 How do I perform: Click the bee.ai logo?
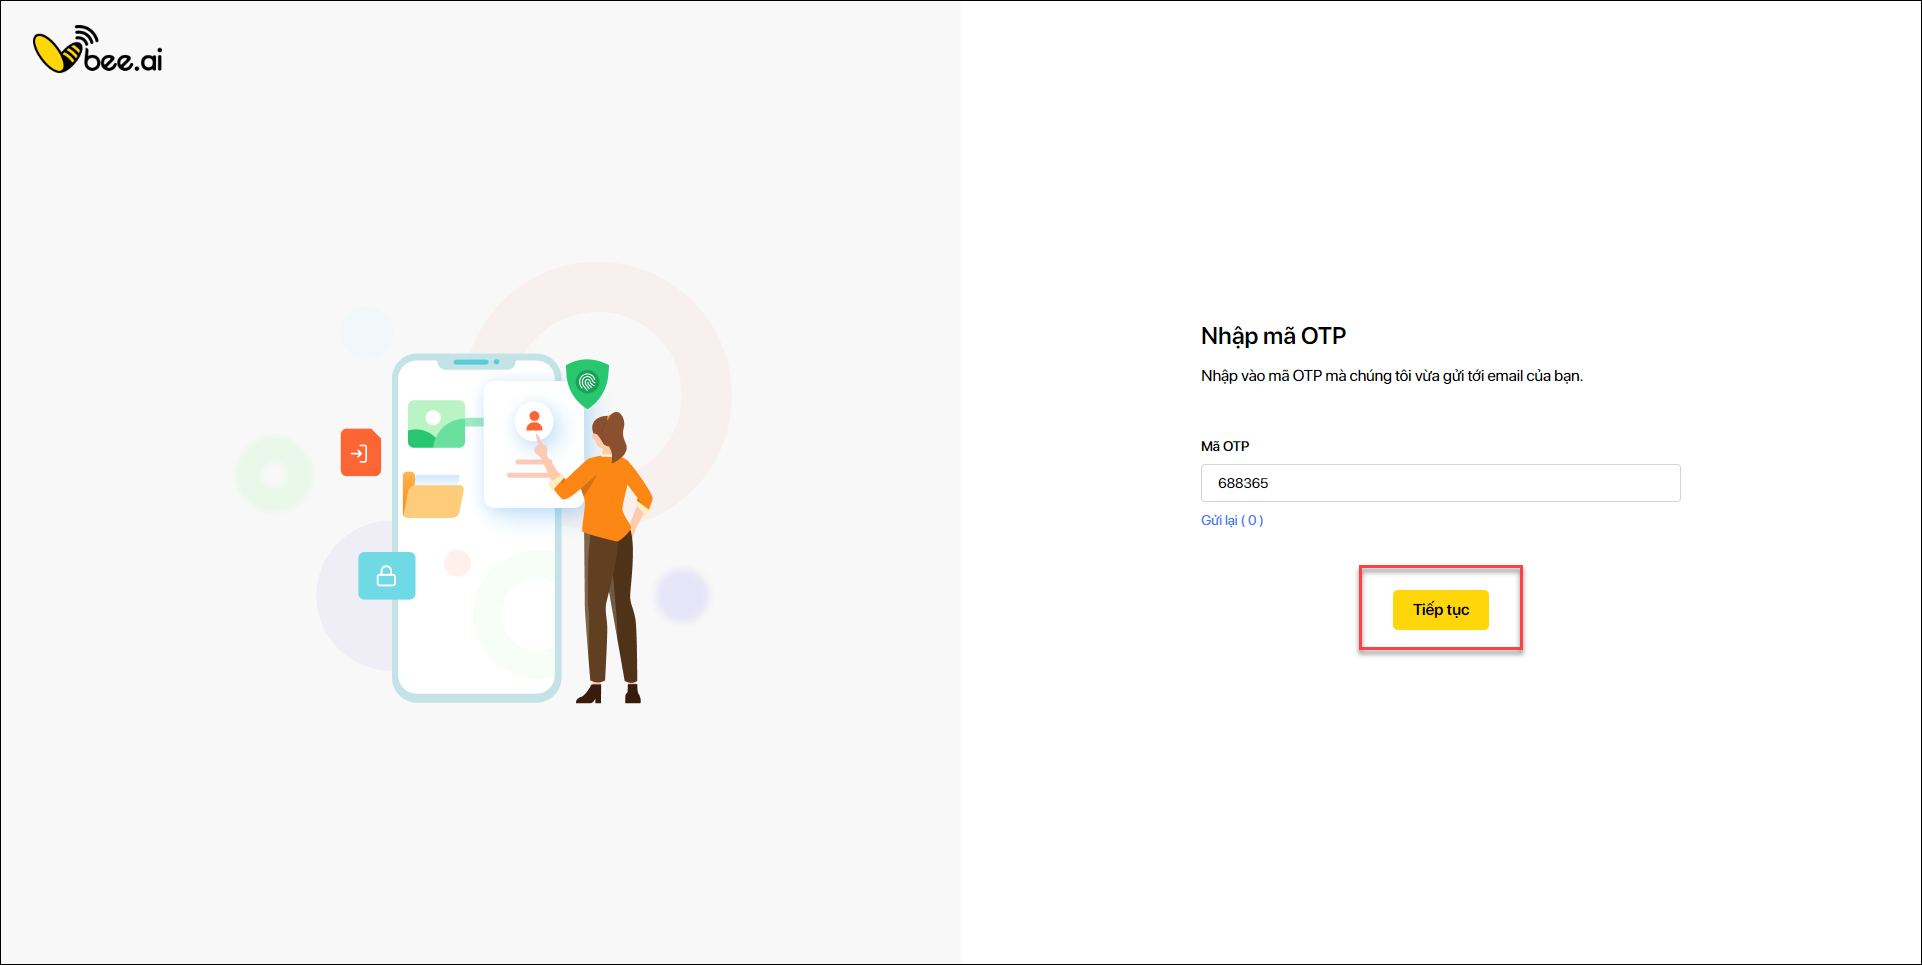coord(98,50)
